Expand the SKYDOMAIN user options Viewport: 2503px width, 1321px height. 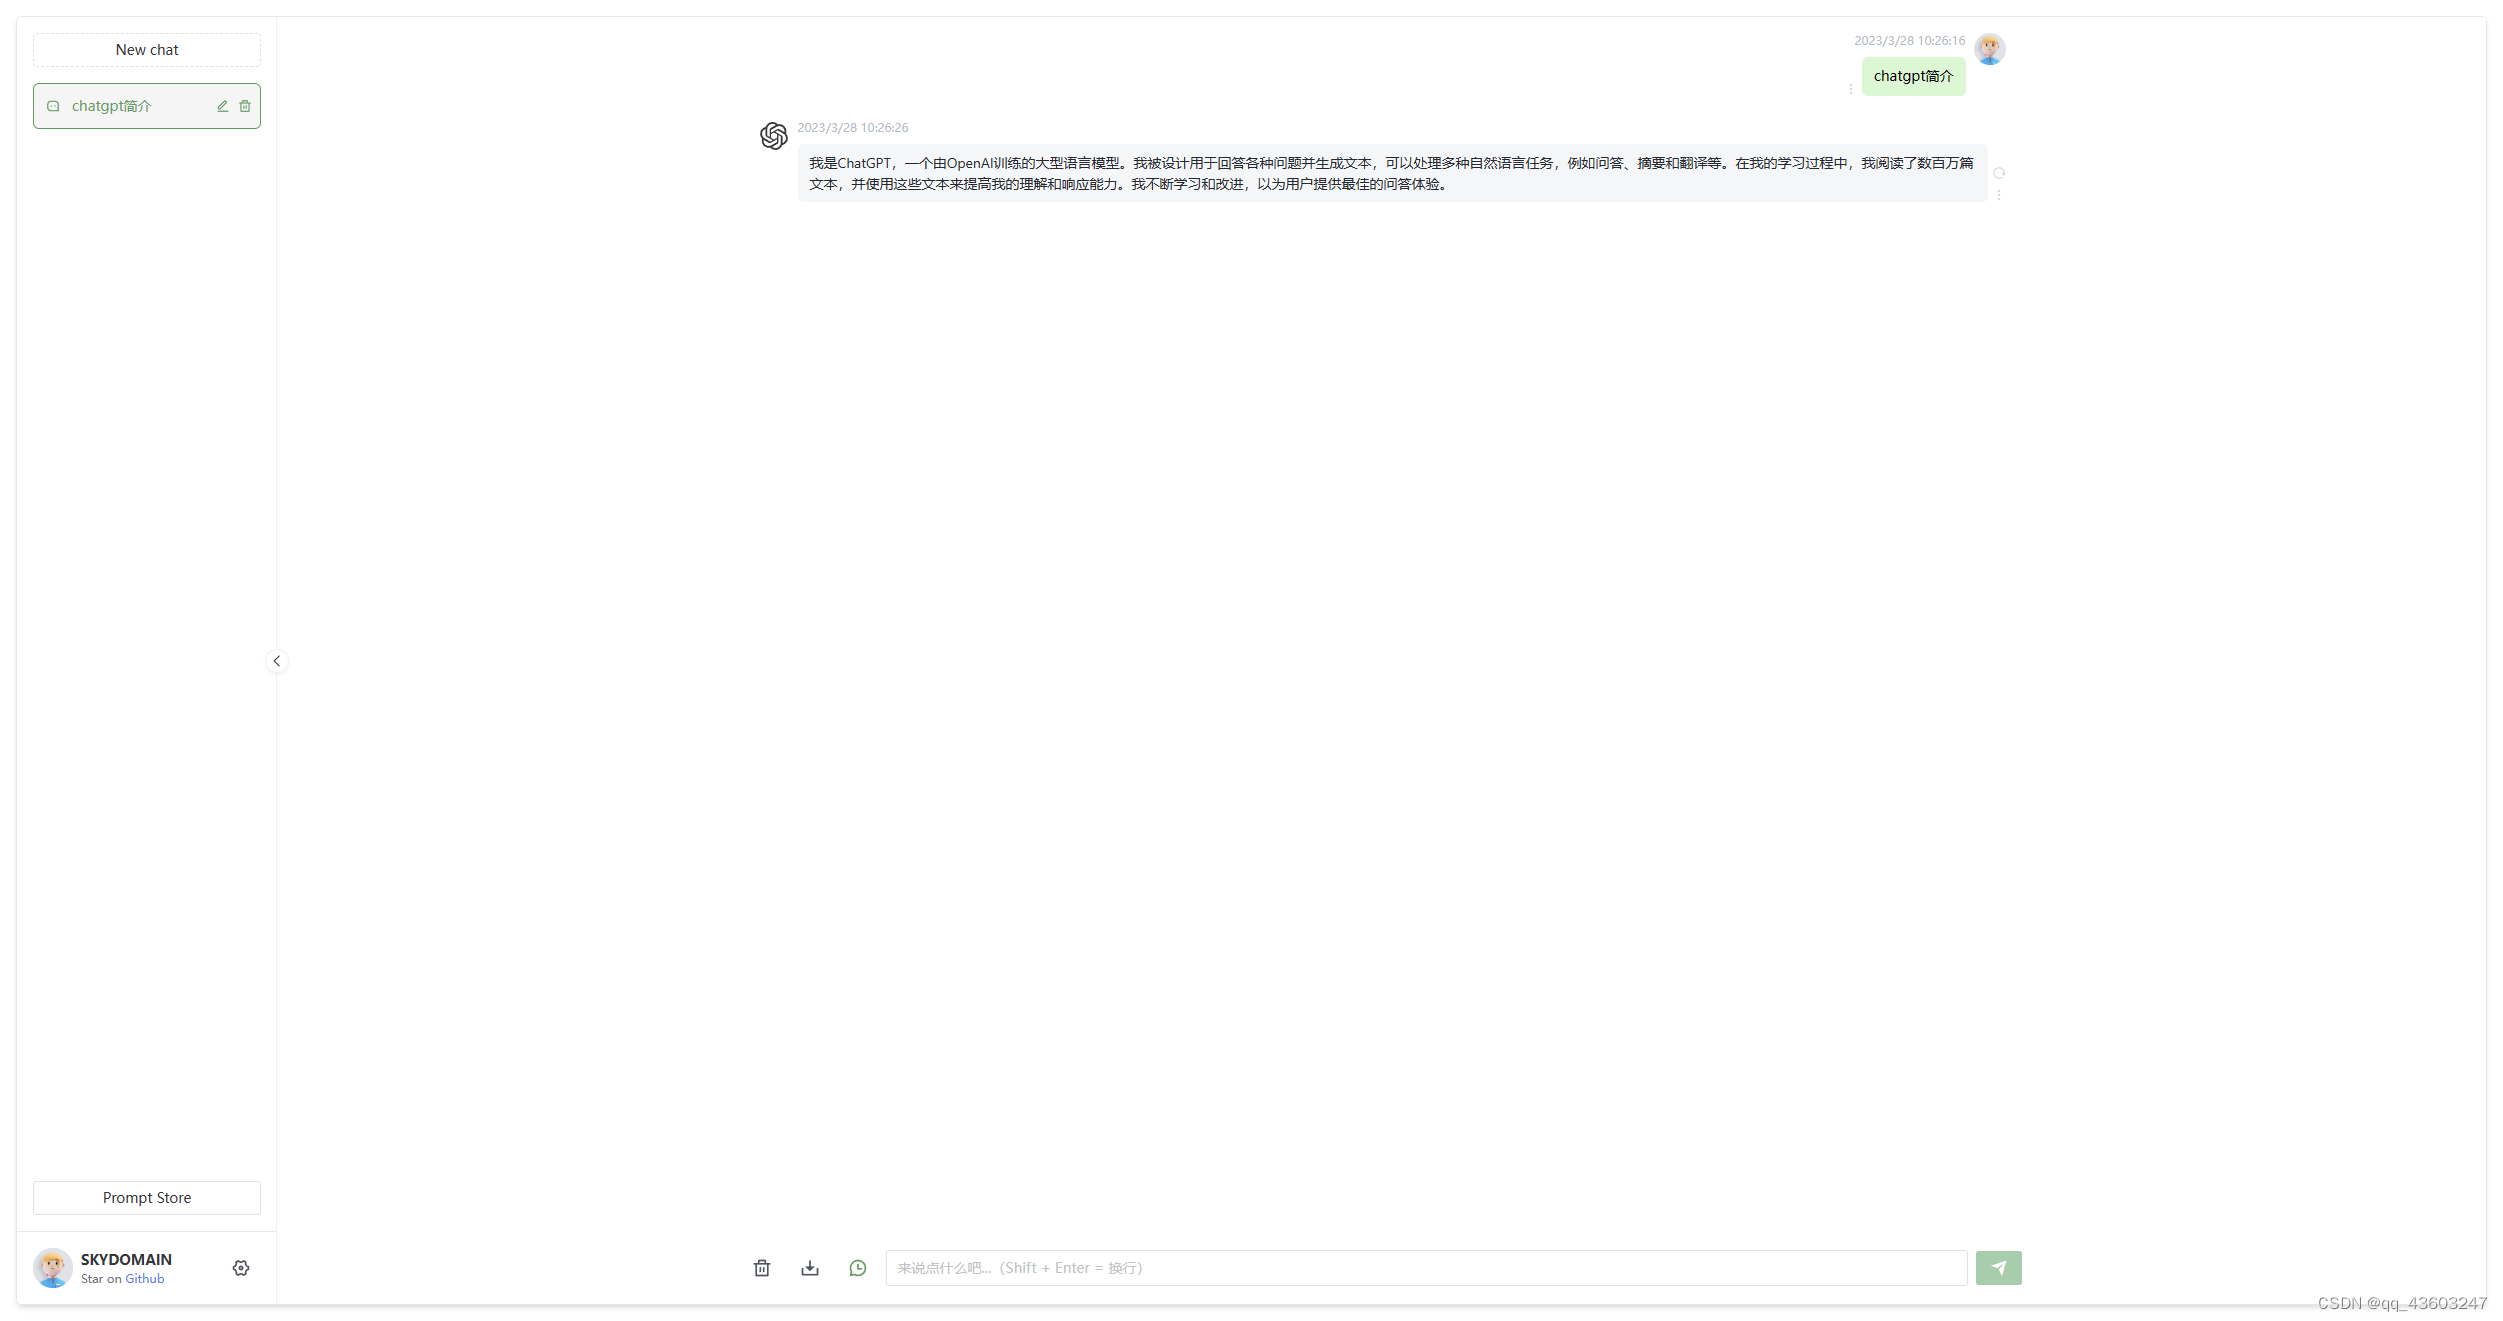(242, 1266)
